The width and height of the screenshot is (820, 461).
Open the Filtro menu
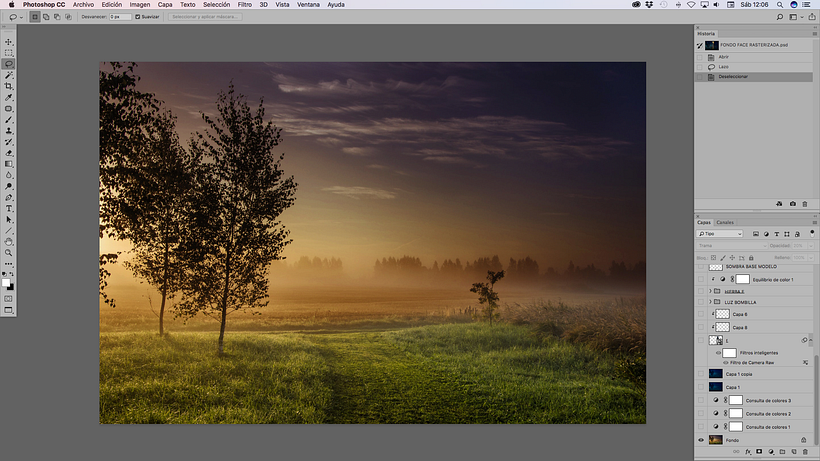244,5
